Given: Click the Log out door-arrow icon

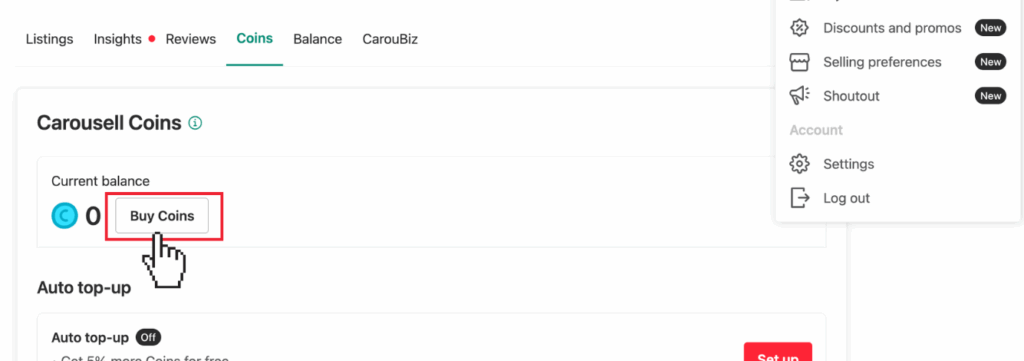Looking at the screenshot, I should point(799,198).
